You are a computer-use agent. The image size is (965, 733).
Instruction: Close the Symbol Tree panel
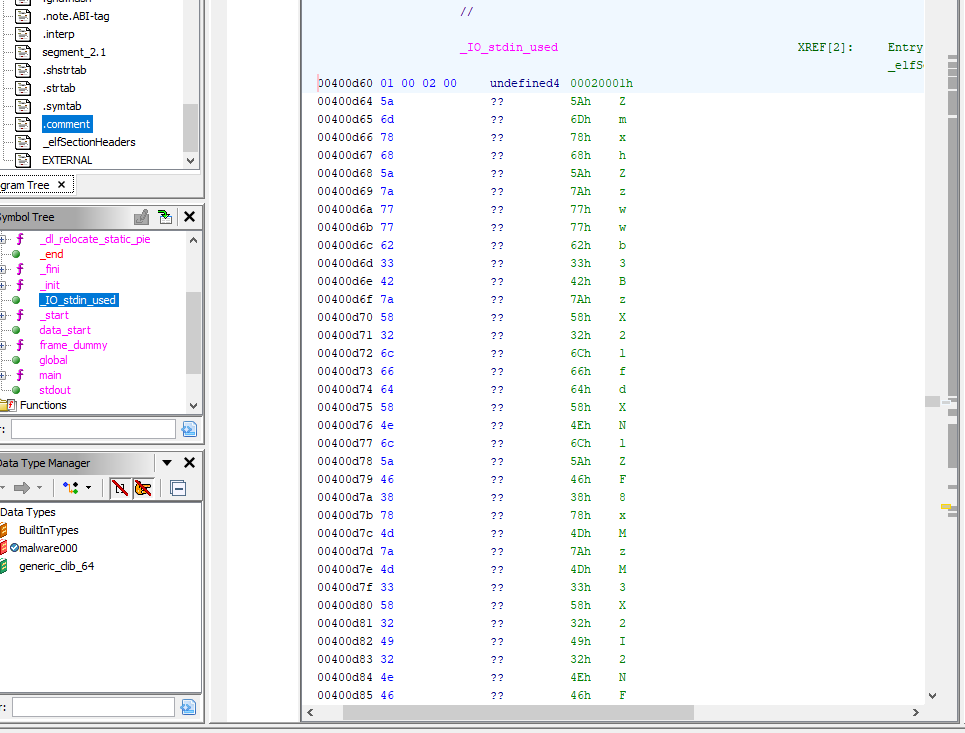pyautogui.click(x=189, y=217)
